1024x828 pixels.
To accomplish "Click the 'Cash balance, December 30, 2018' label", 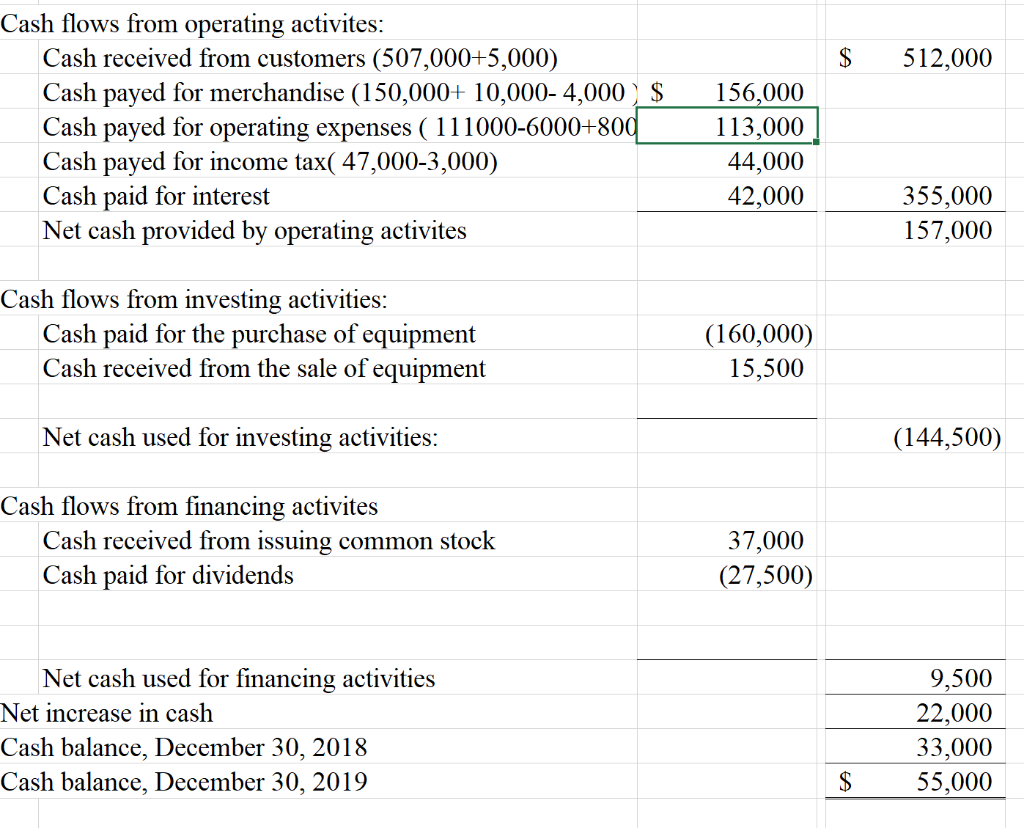I will [x=185, y=747].
